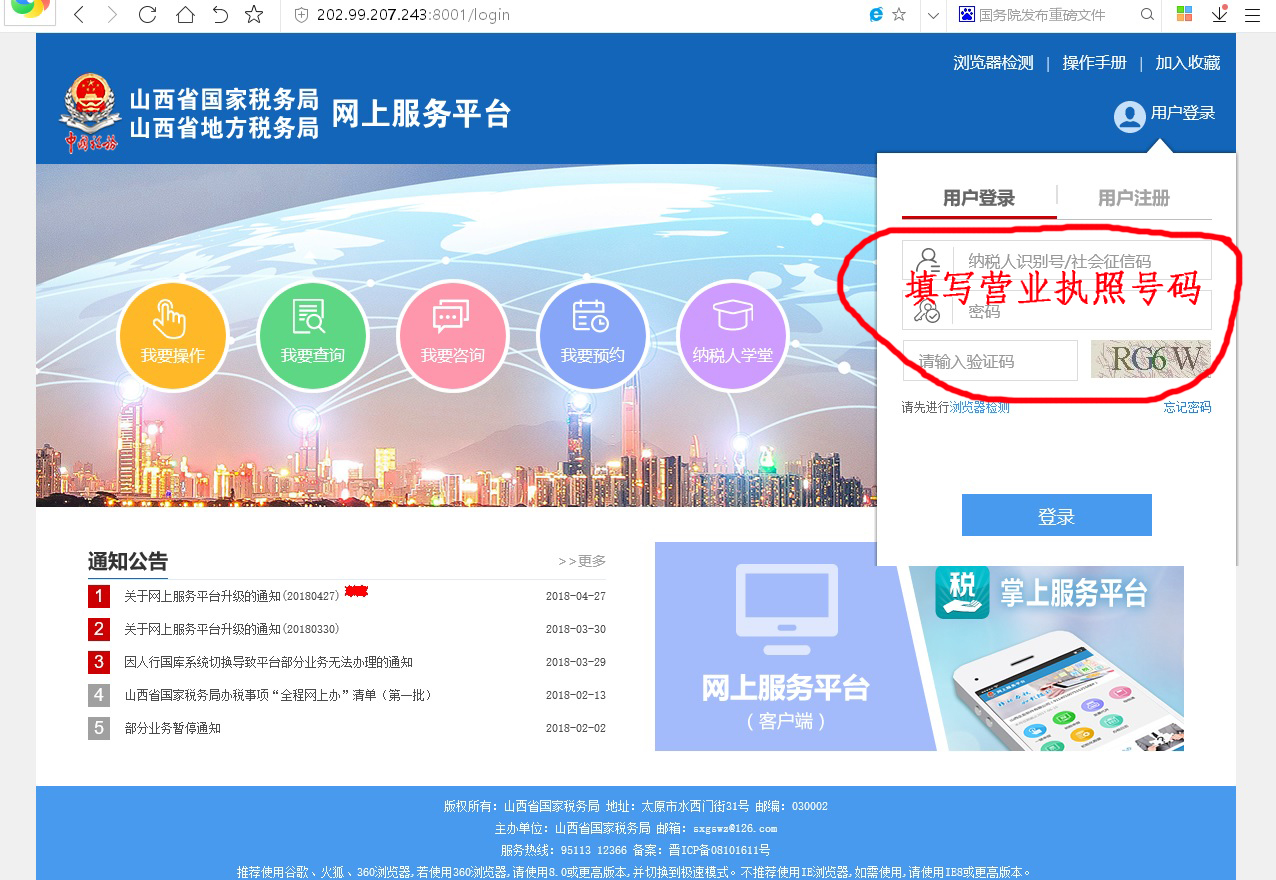Open the browser hamburger menu
Screen dimensions: 1276x880
1252,15
